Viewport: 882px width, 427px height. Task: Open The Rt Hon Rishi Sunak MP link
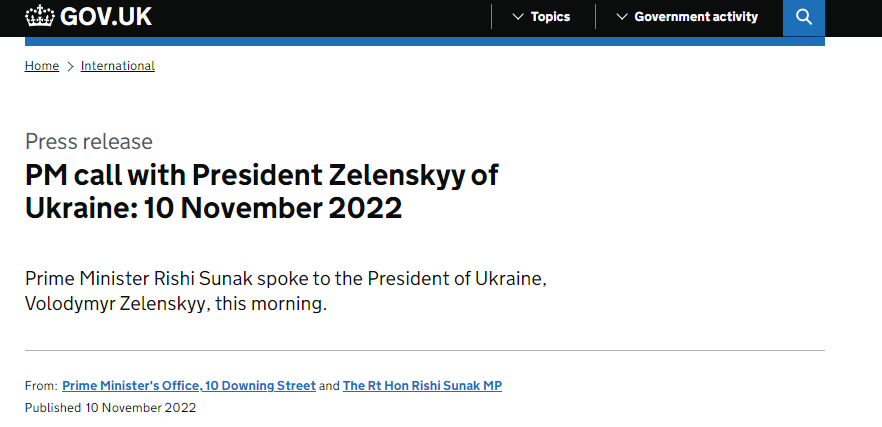tap(422, 385)
